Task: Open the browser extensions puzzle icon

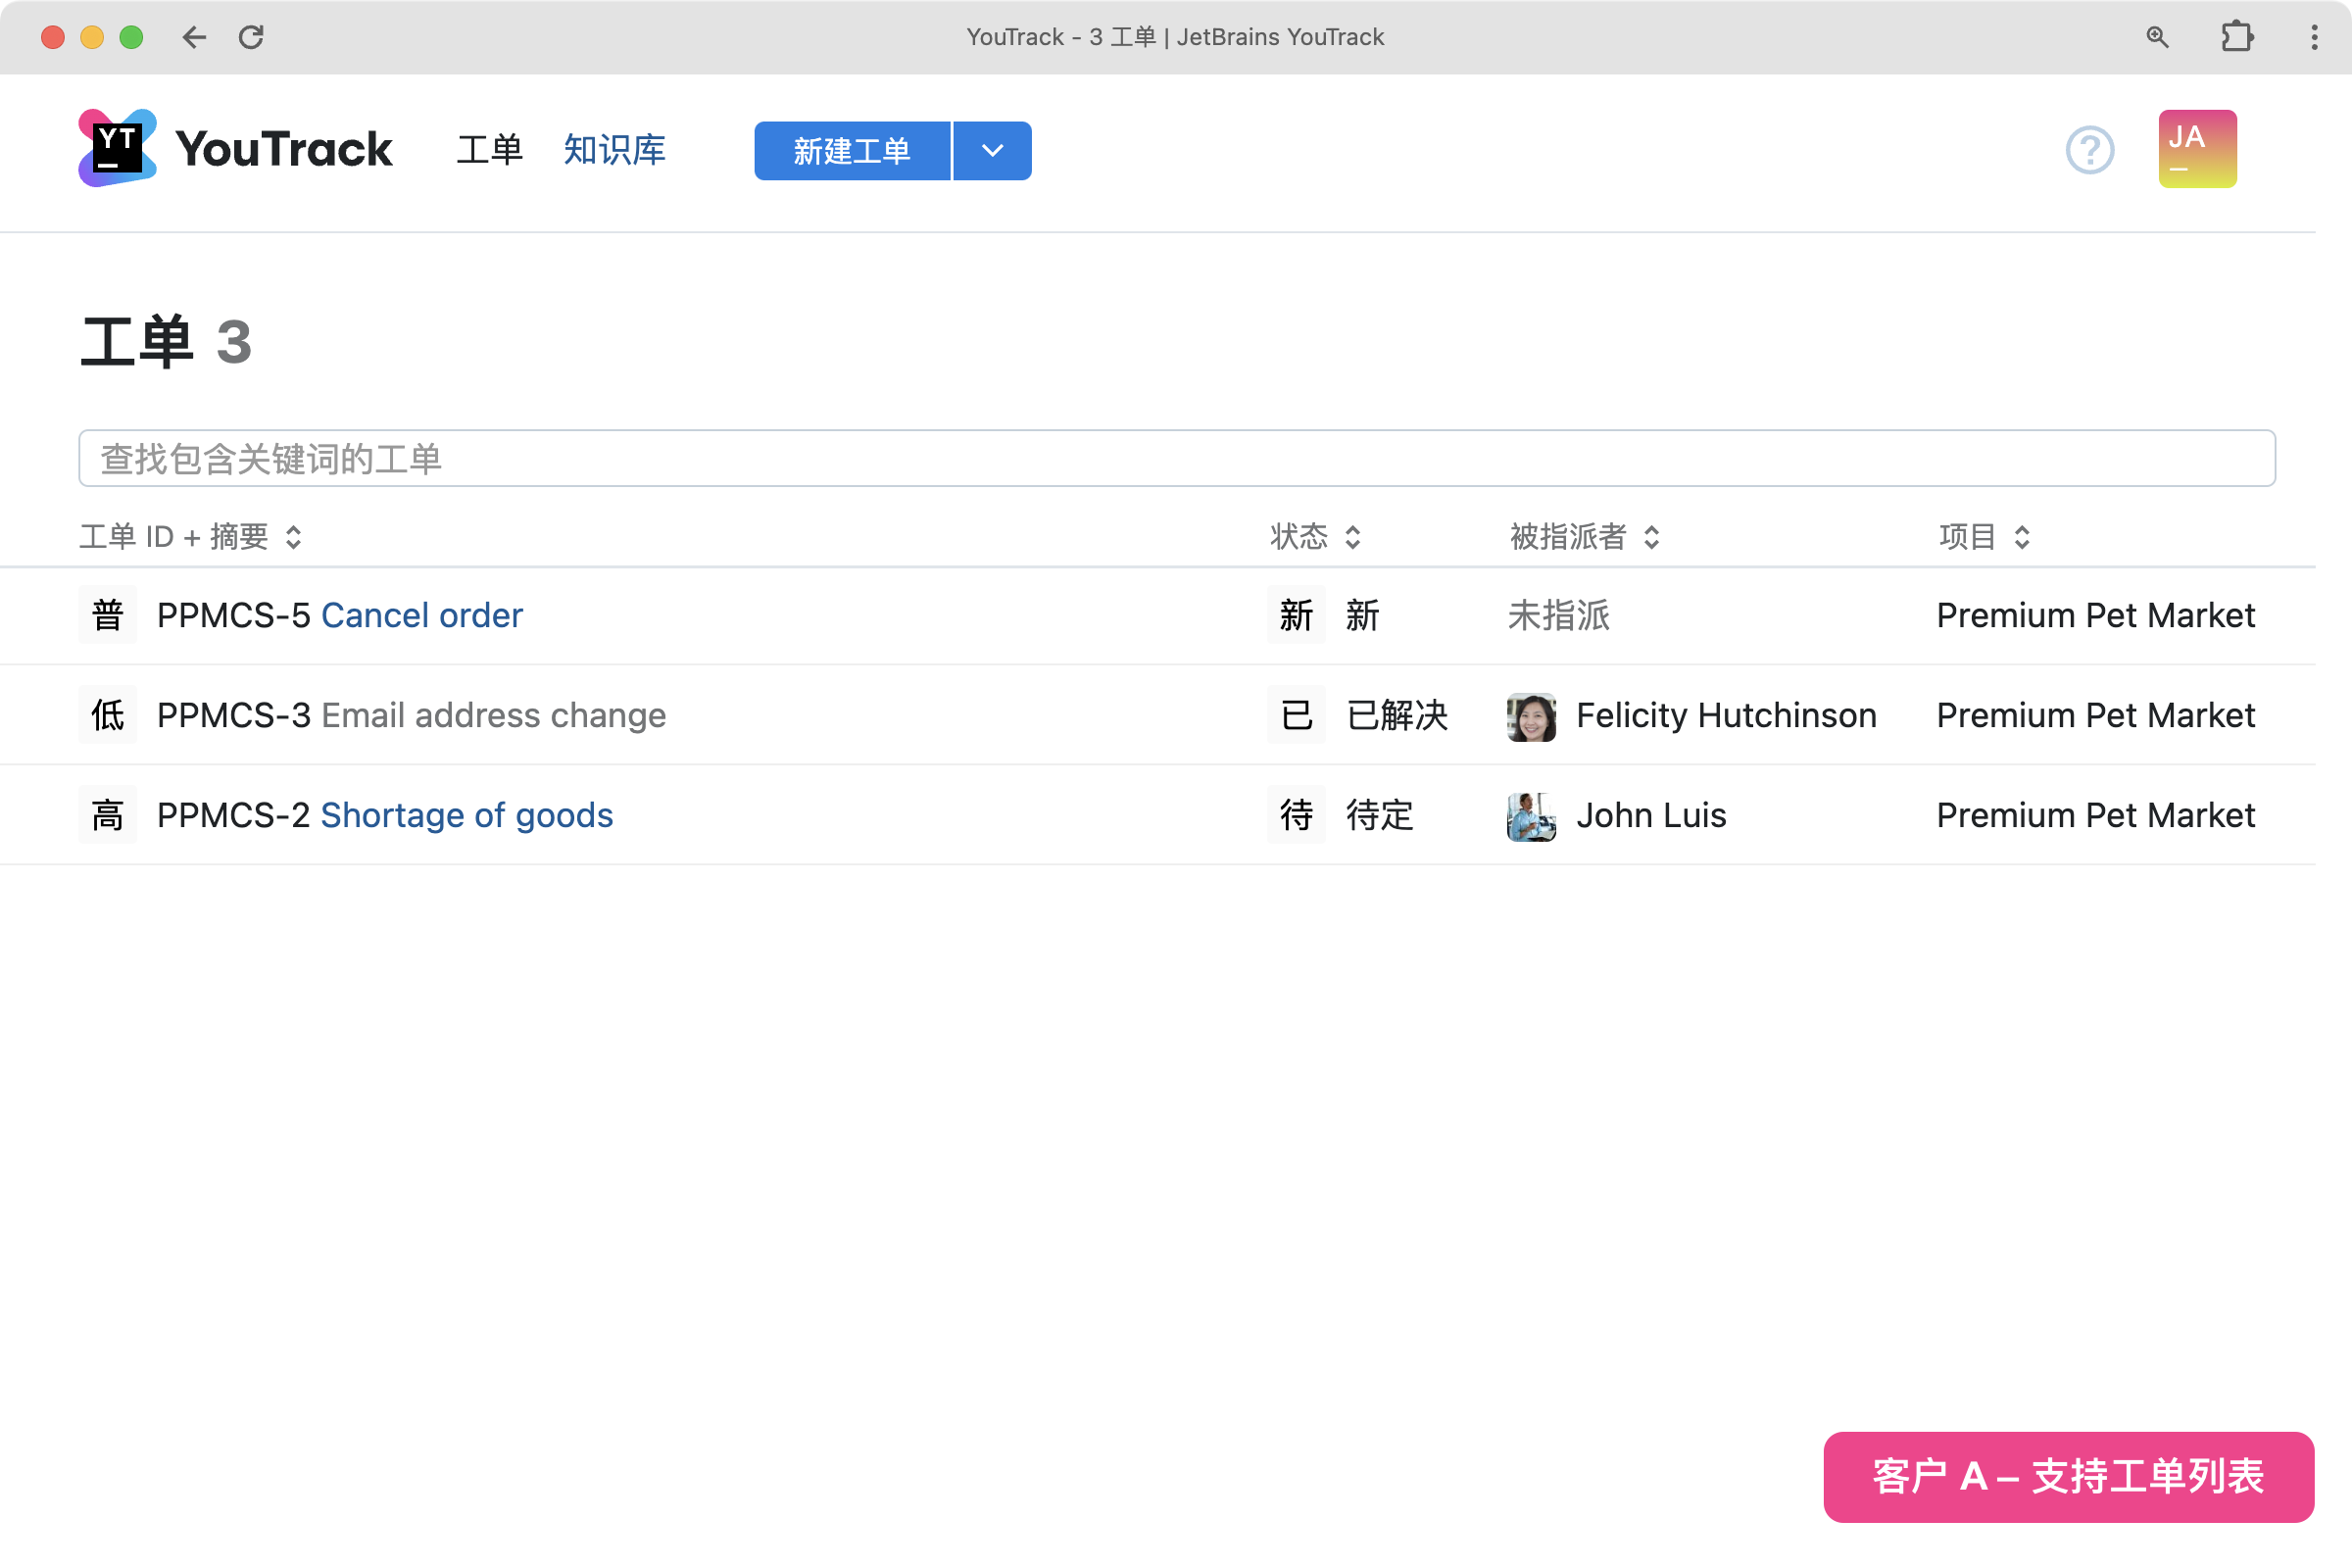Action: [2236, 37]
